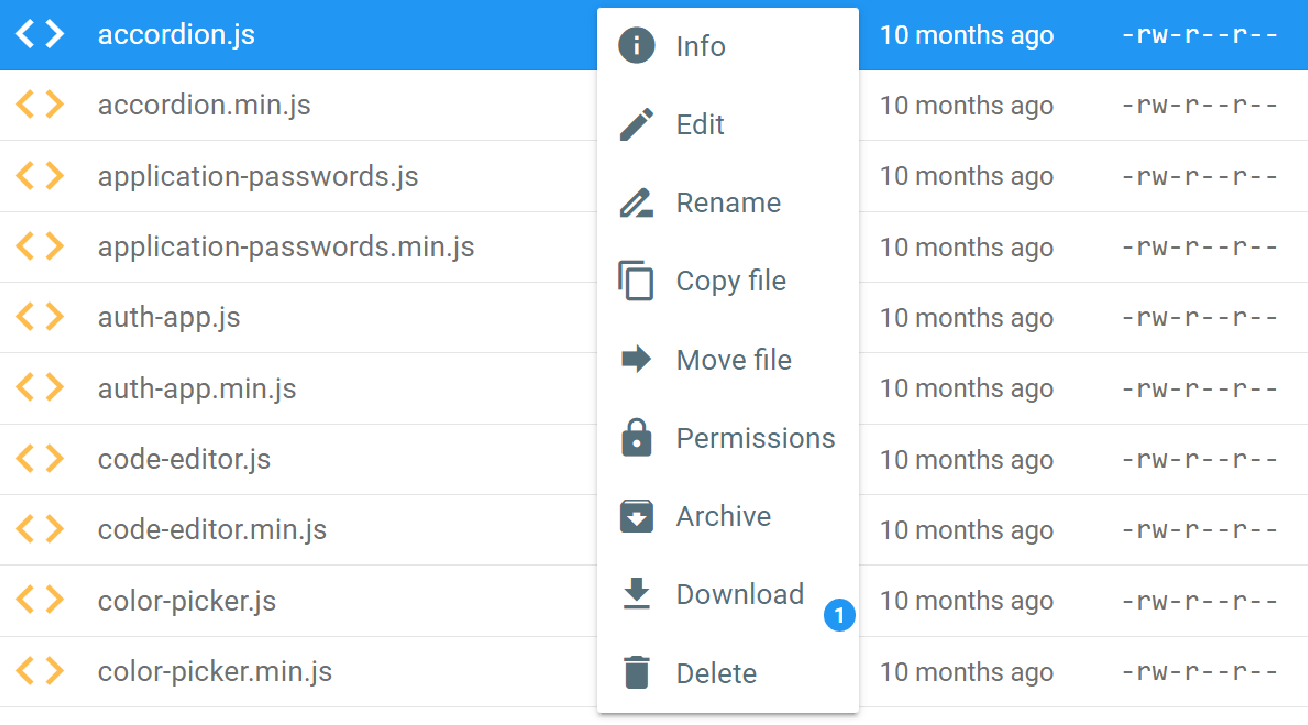Choose Rename from the context menu
The height and width of the screenshot is (725, 1308).
(x=729, y=202)
